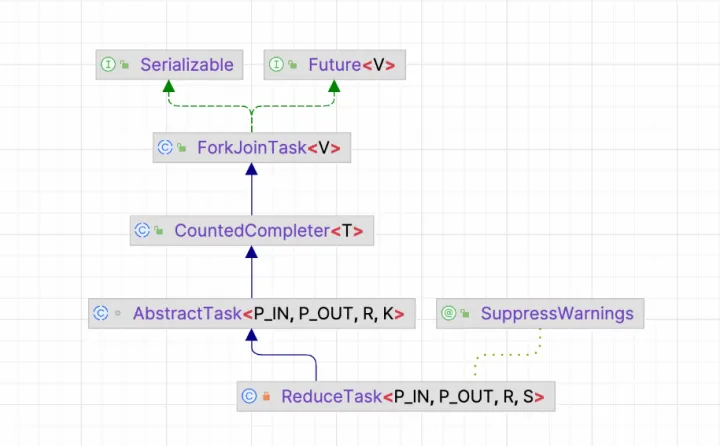Click the visibility lock icon beside ForkJoinTask<V>
The width and height of the screenshot is (720, 446).
(x=182, y=149)
